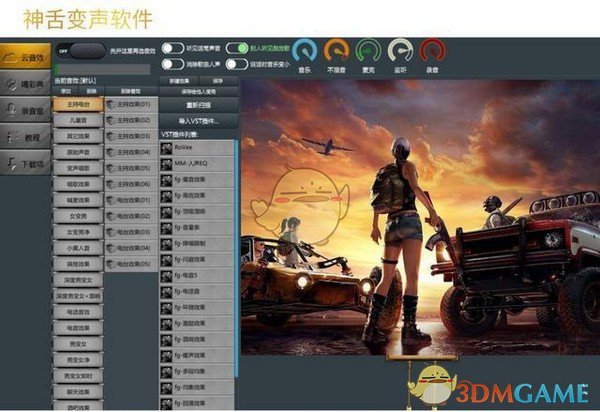Toggle the main OFF power switch
This screenshot has height=412, width=600.
[81, 48]
